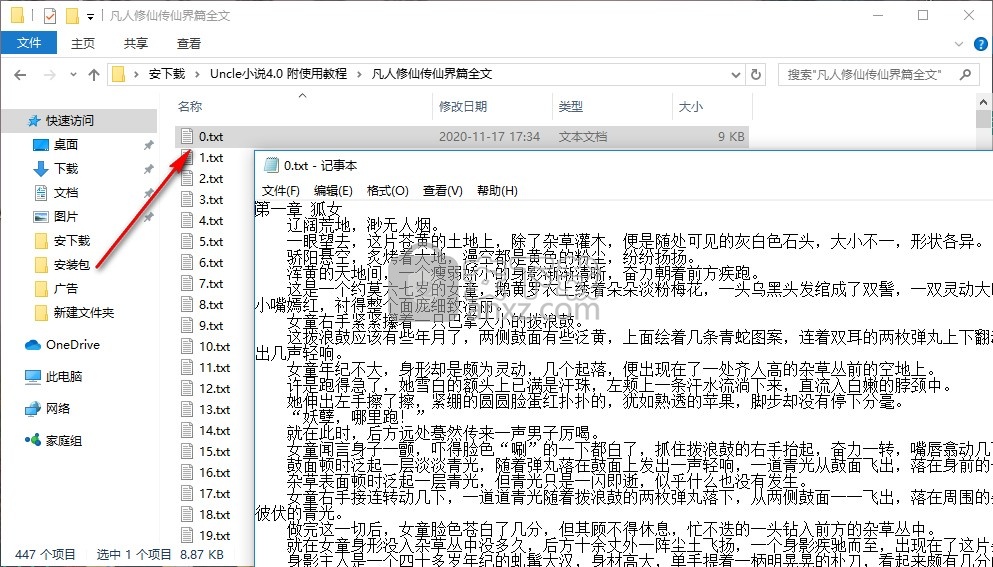Select 快速访问 in the navigation pane
This screenshot has width=993, height=567.
point(69,120)
